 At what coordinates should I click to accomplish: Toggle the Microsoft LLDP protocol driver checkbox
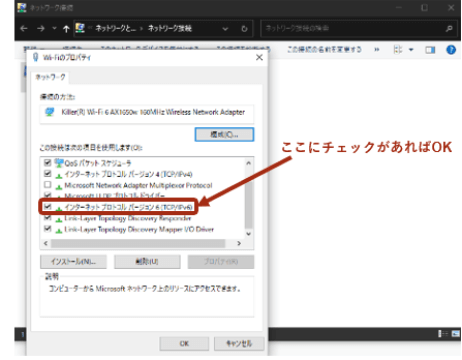coord(48,195)
